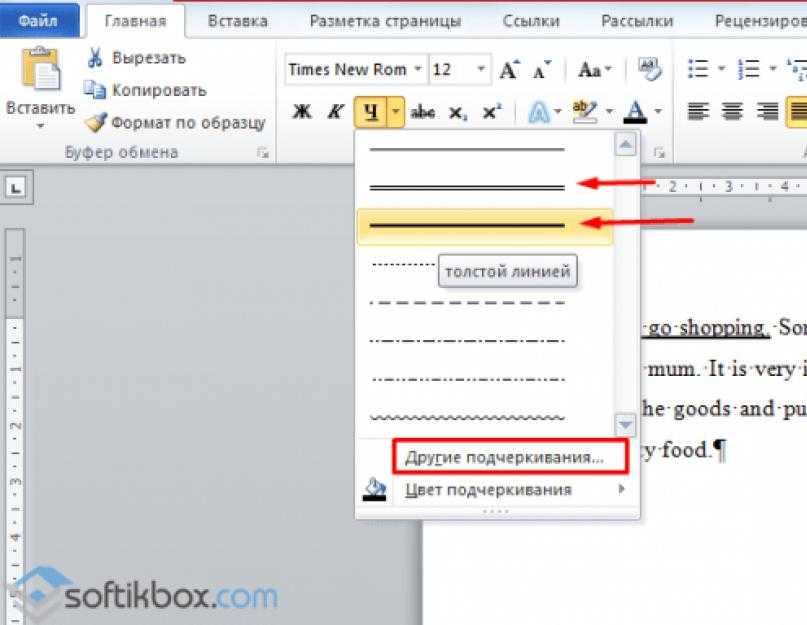This screenshot has width=807, height=625.
Task: Click the Text Effects glowing A icon
Action: click(538, 112)
